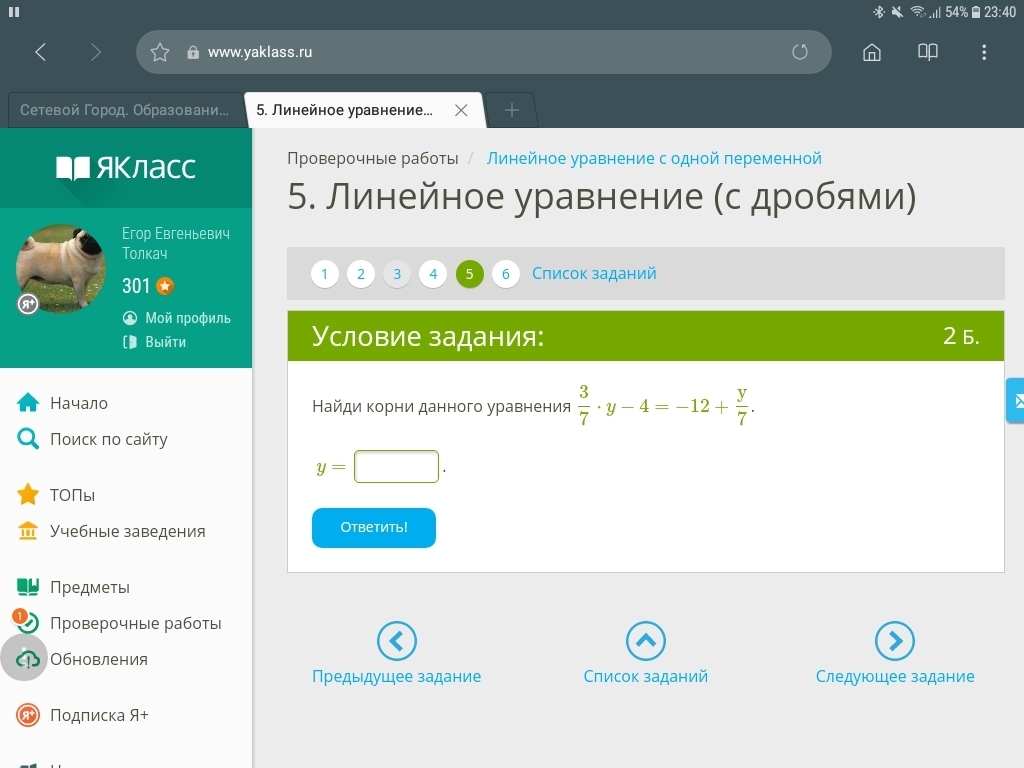The height and width of the screenshot is (768, 1024).
Task: Click the pause icon in status bar
Action: pyautogui.click(x=14, y=12)
